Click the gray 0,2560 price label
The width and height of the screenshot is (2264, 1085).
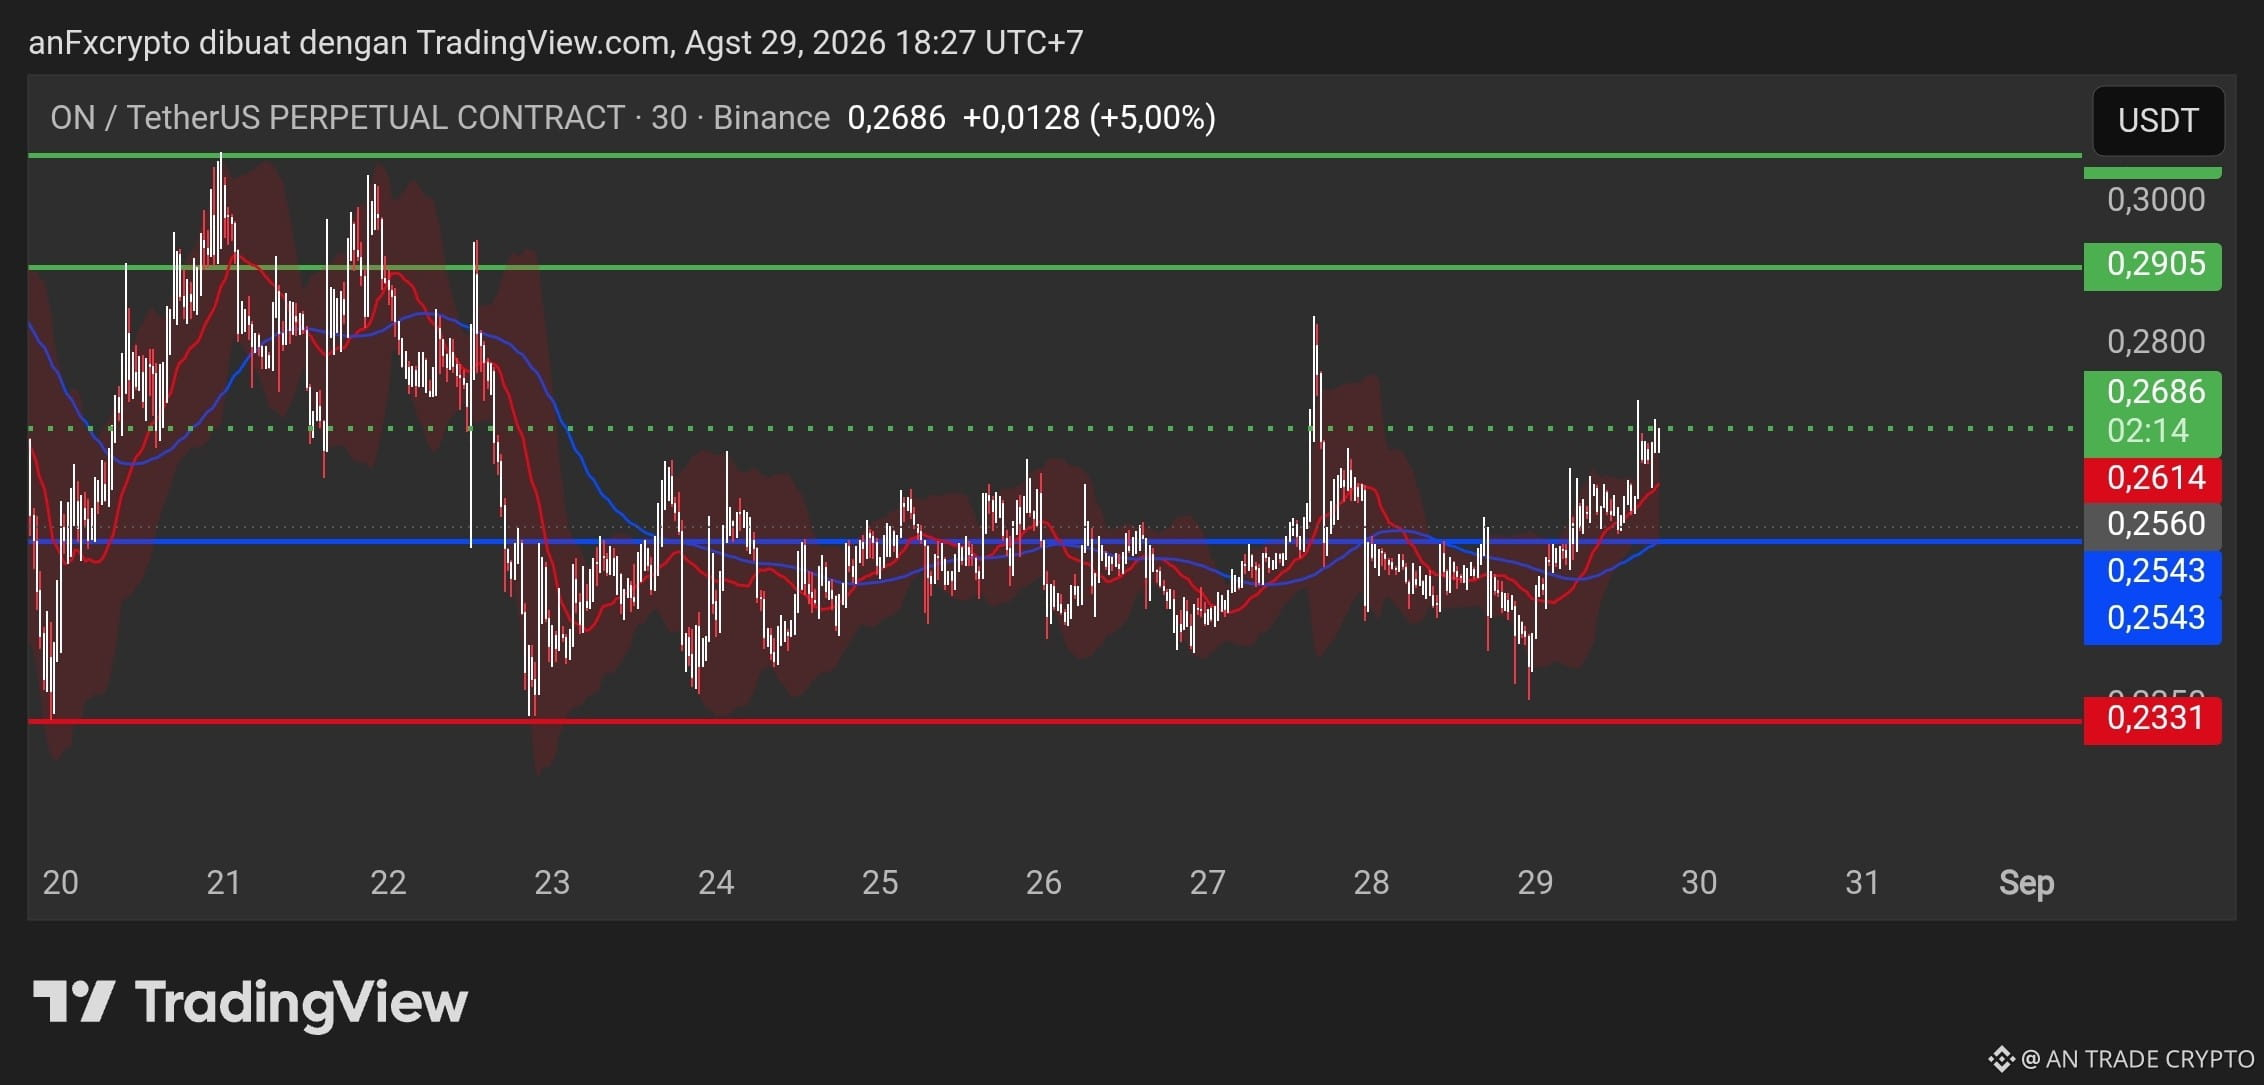tap(2153, 524)
